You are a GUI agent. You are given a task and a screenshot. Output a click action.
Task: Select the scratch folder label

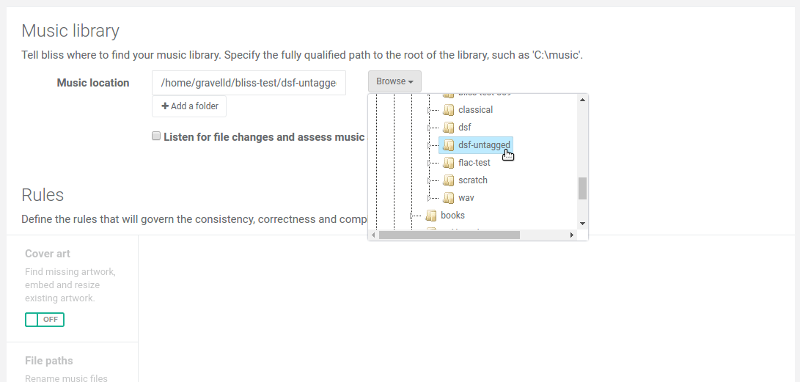pyautogui.click(x=473, y=180)
